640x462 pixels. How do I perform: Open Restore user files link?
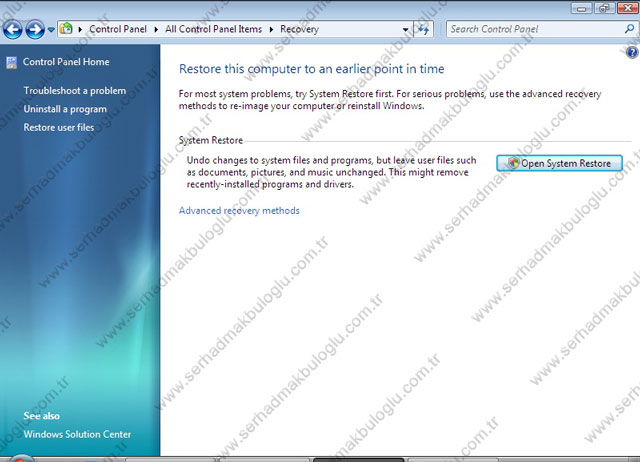click(59, 127)
